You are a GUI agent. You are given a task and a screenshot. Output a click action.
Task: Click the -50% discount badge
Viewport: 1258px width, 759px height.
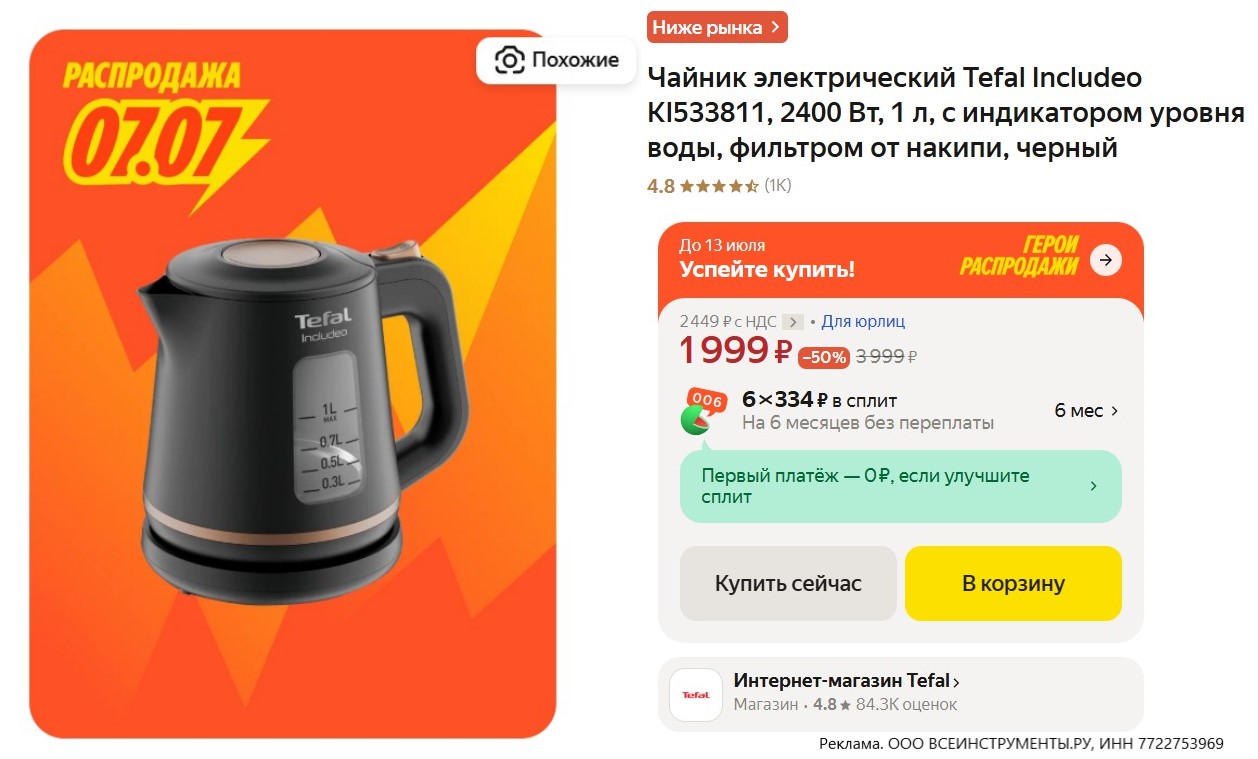pyautogui.click(x=824, y=357)
